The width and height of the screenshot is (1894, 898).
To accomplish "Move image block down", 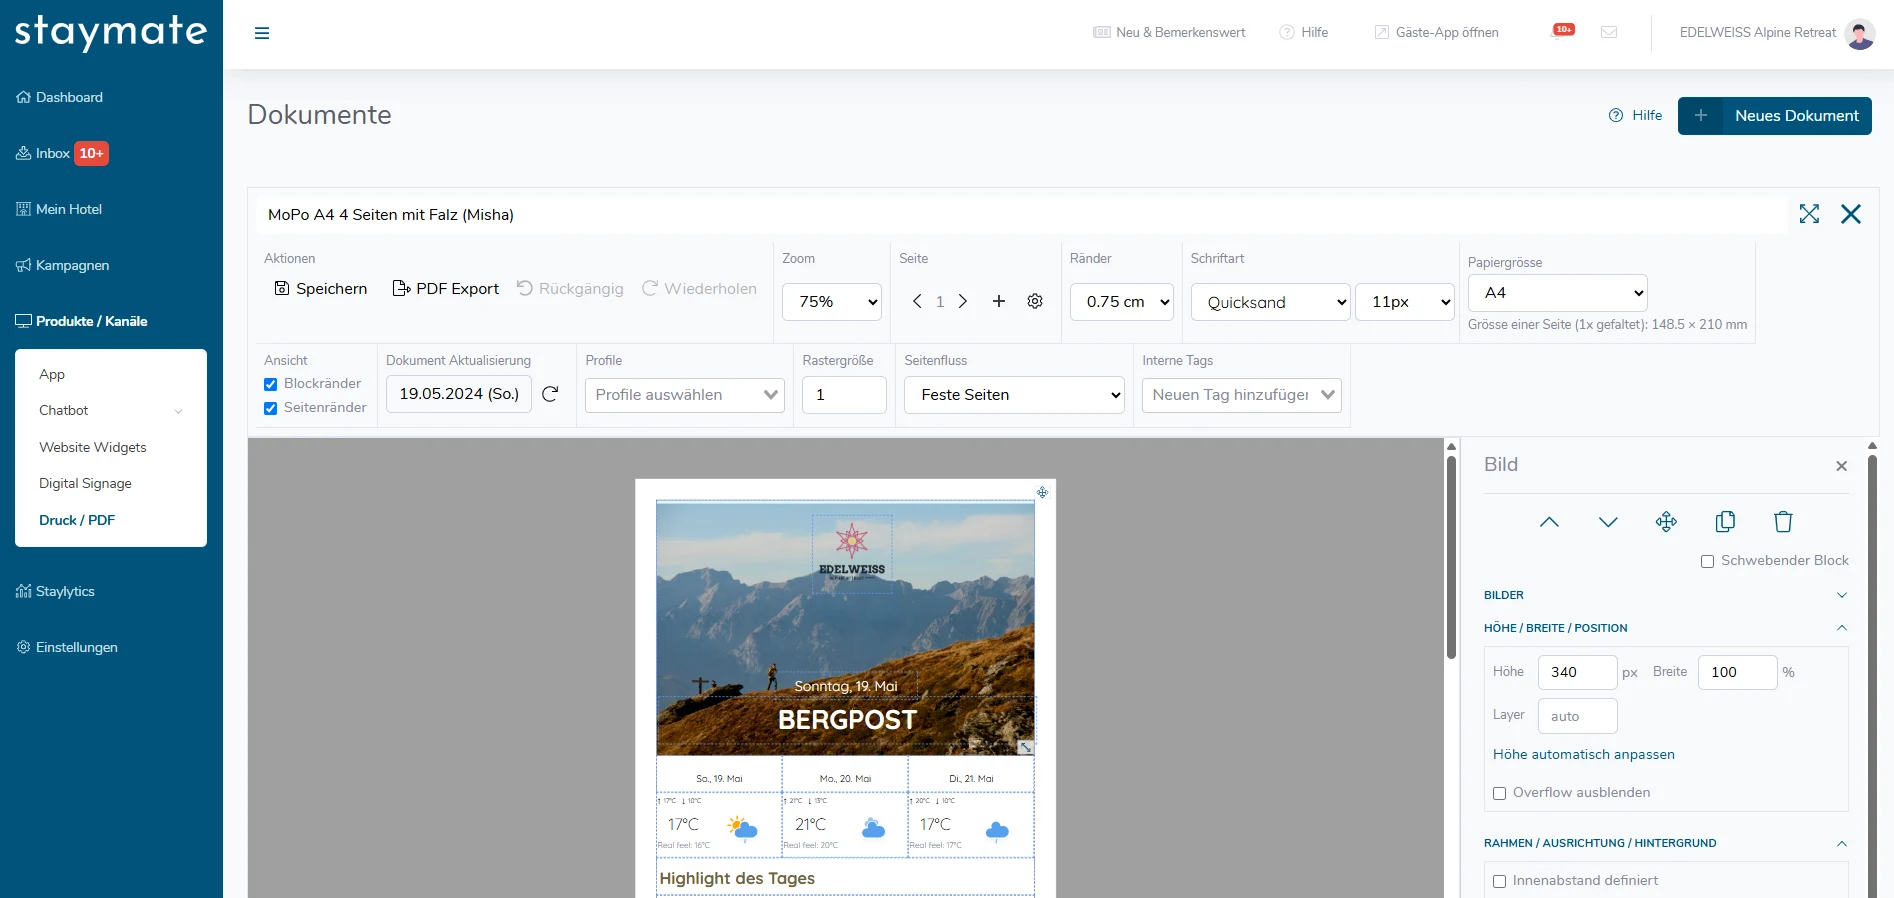I will 1608,522.
